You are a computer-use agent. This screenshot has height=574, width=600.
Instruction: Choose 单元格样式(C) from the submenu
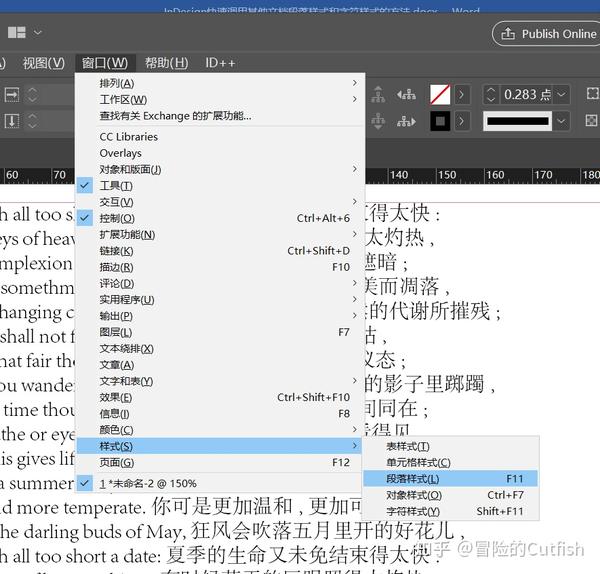click(x=451, y=462)
